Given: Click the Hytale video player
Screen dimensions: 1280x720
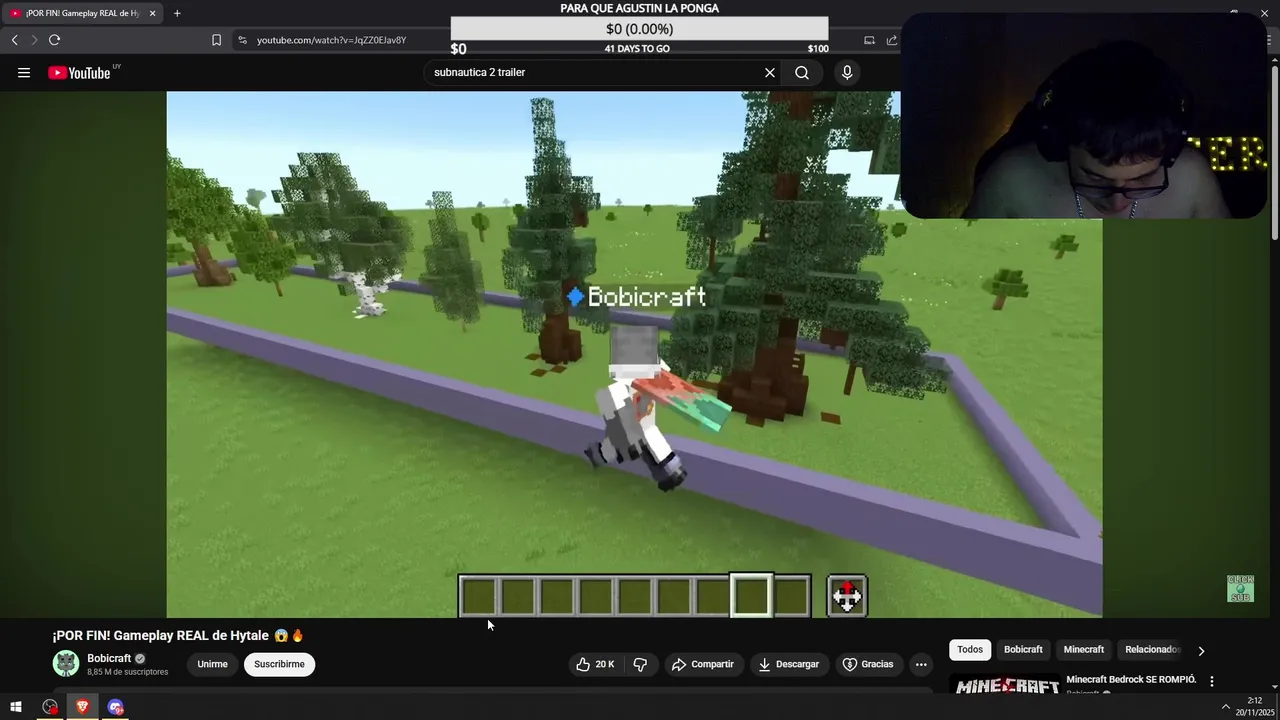Looking at the screenshot, I should [634, 354].
